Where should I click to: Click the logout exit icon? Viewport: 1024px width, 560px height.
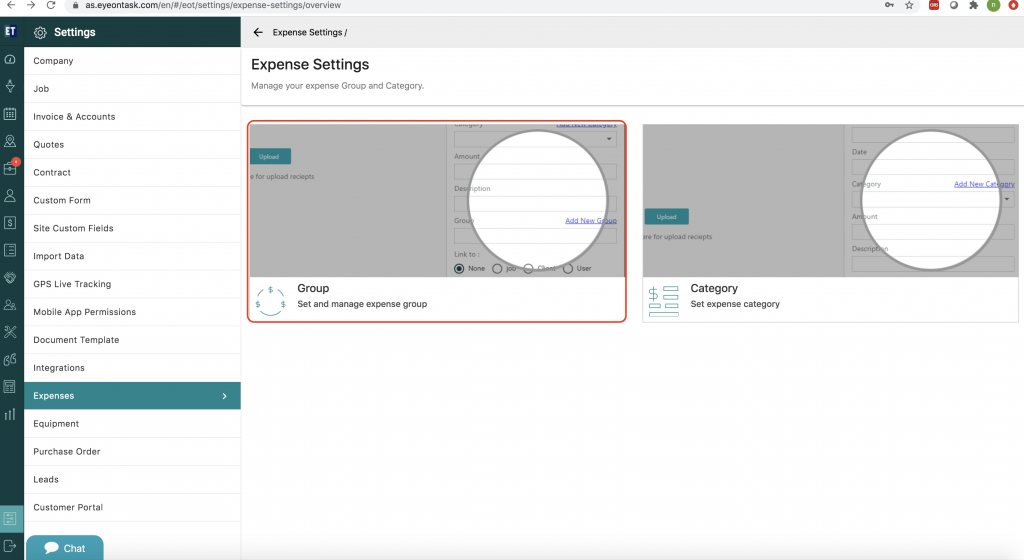(x=10, y=546)
